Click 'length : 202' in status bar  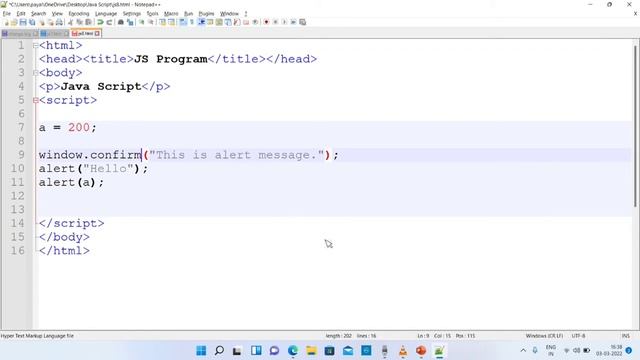pyautogui.click(x=338, y=336)
